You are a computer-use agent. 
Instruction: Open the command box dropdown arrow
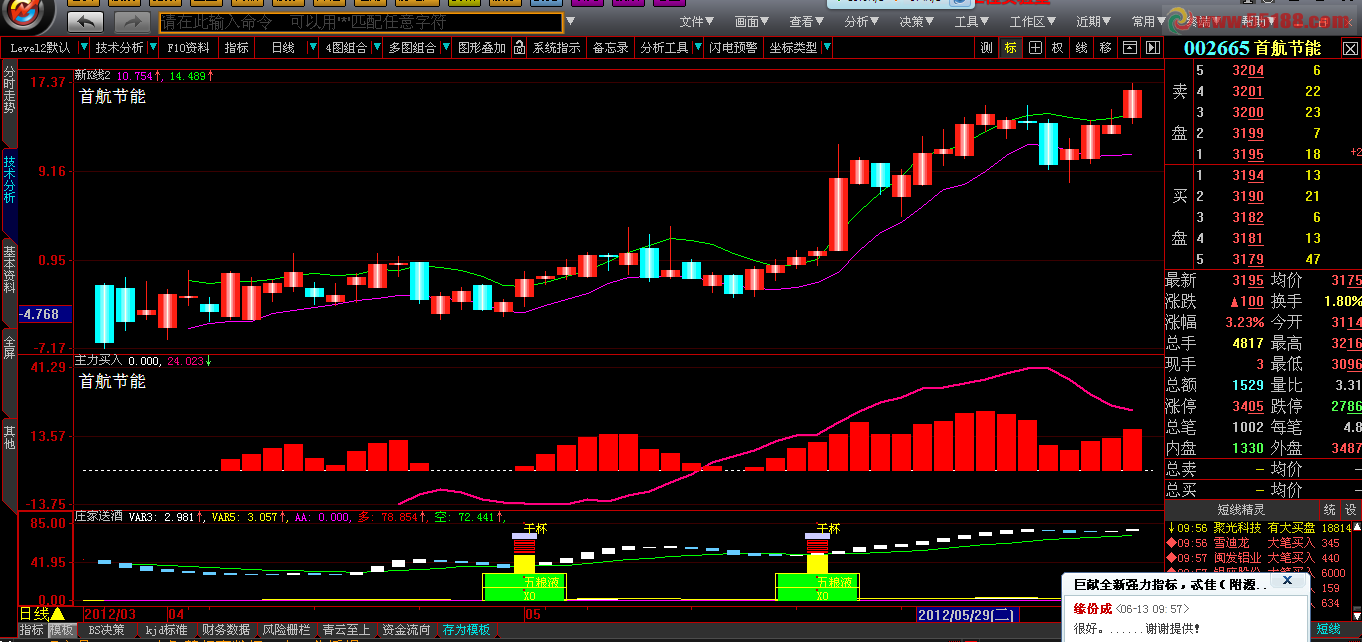click(570, 21)
